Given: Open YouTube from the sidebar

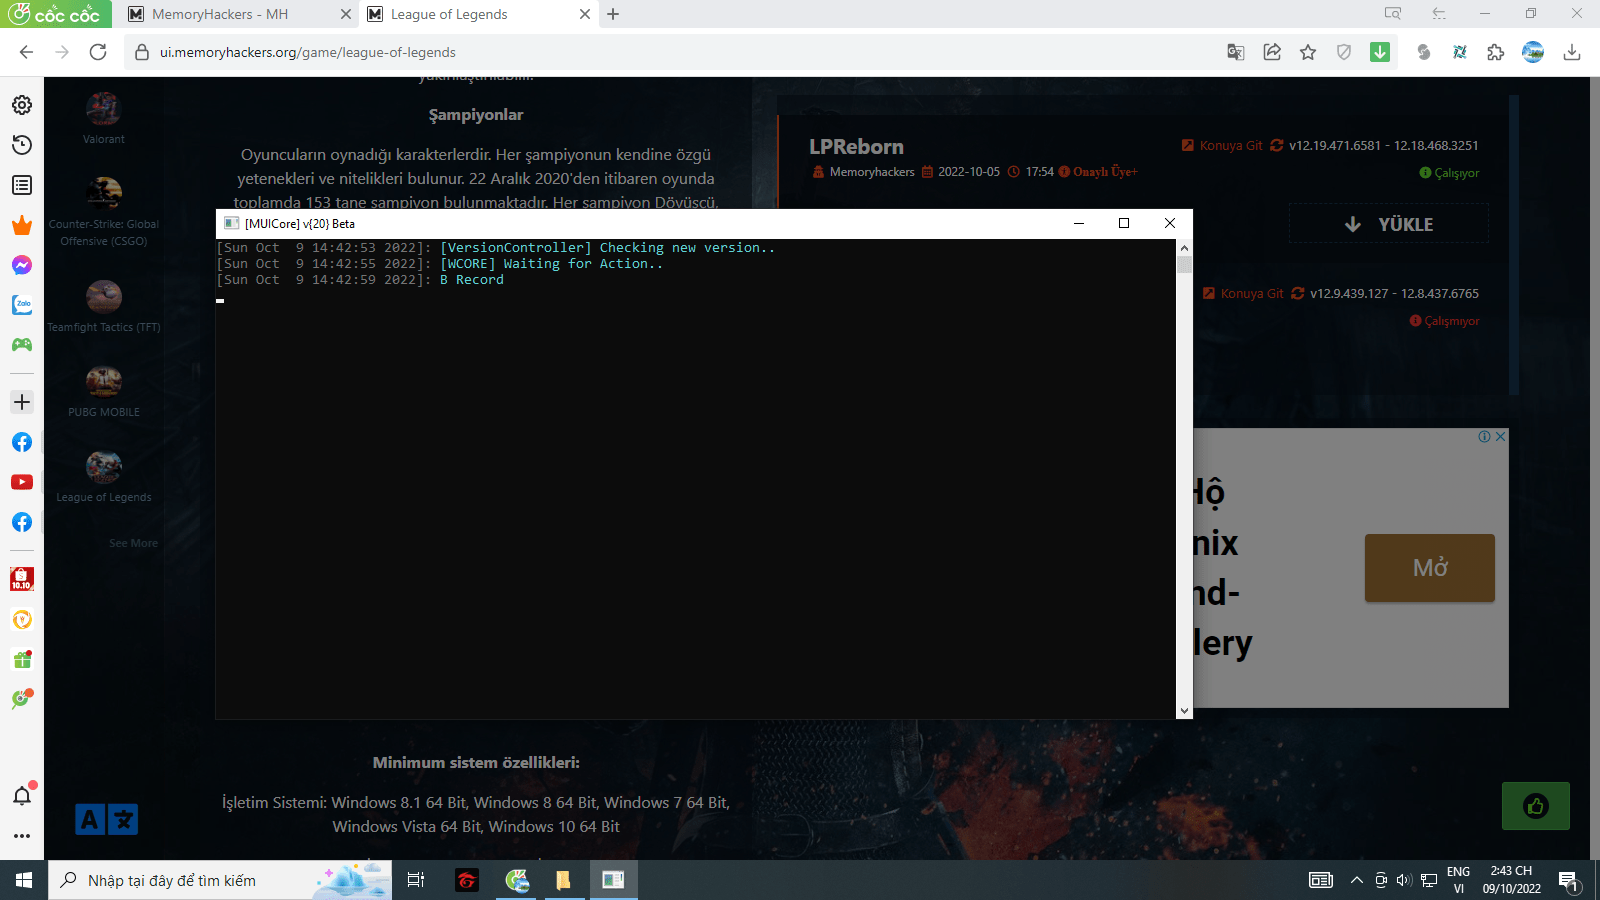Looking at the screenshot, I should pyautogui.click(x=22, y=482).
